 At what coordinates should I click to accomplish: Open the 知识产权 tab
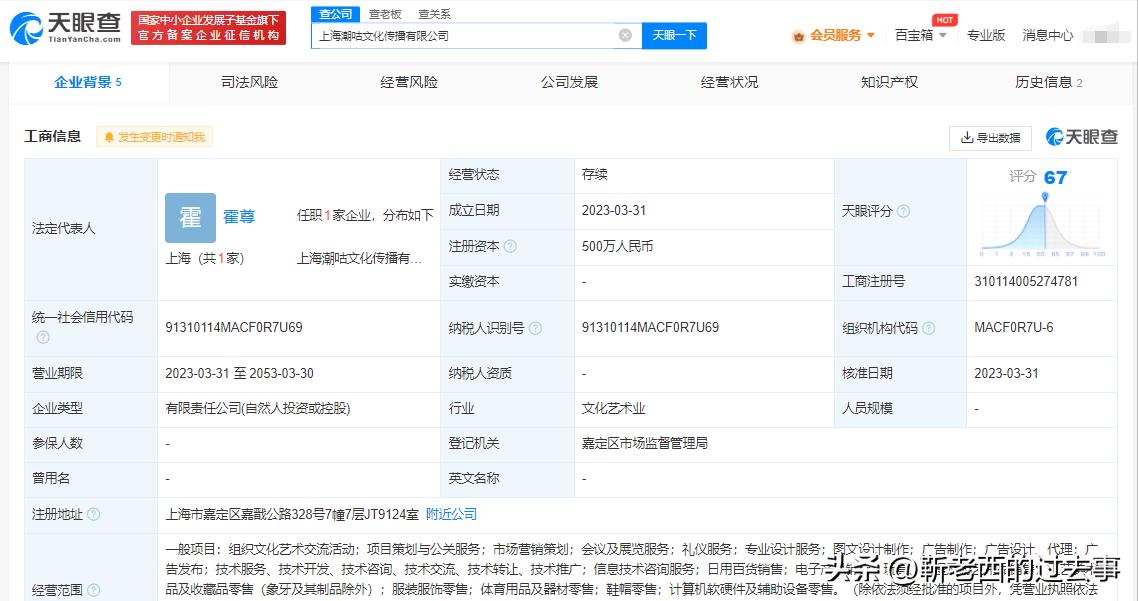888,83
